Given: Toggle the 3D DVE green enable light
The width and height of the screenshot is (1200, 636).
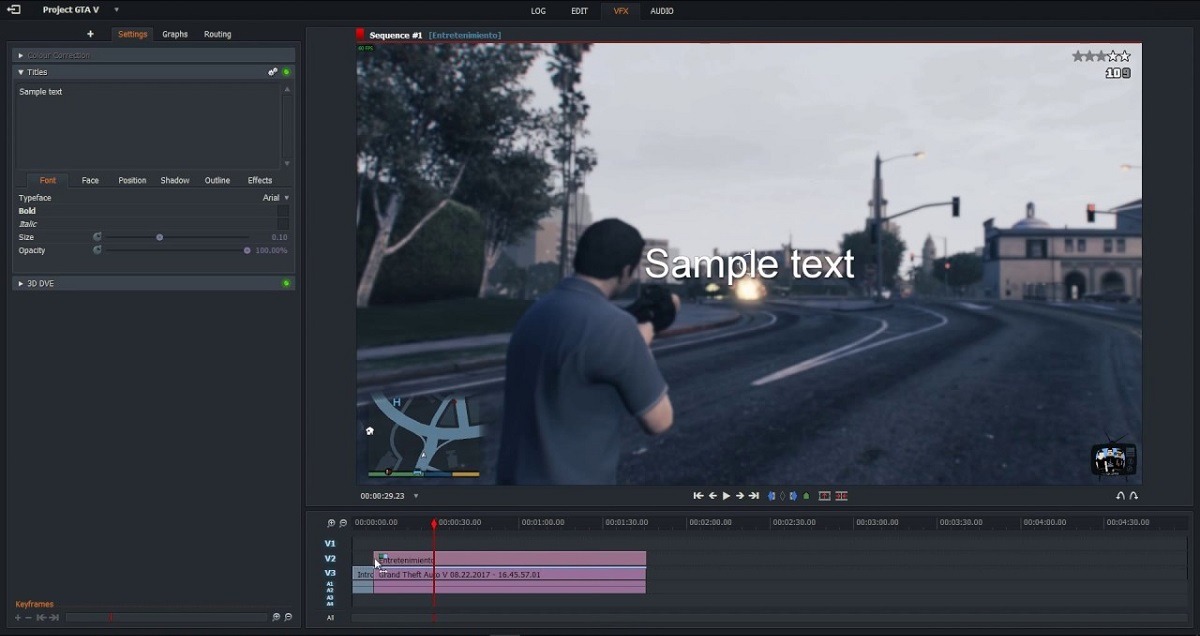Looking at the screenshot, I should click(286, 283).
